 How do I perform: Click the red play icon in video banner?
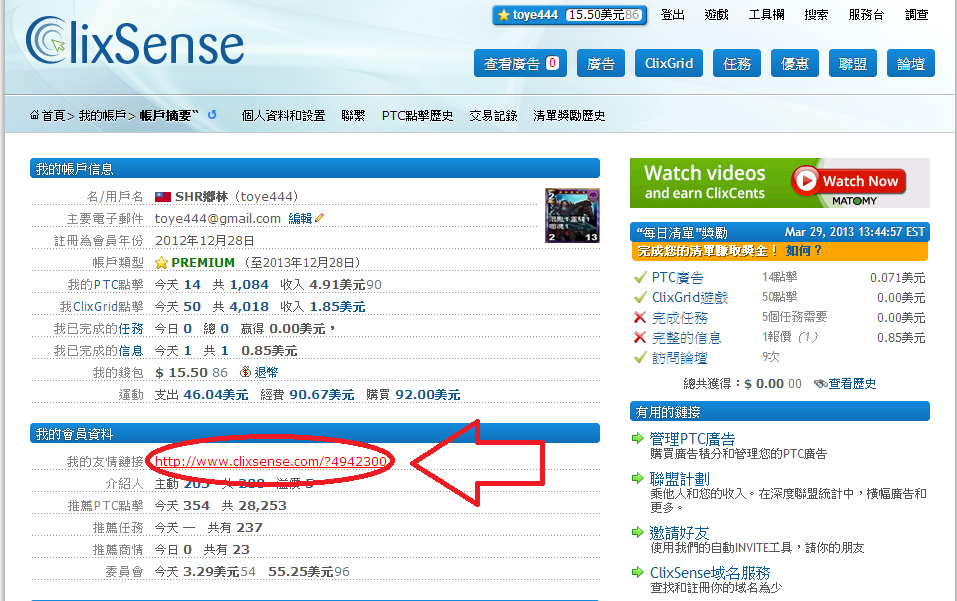[806, 181]
